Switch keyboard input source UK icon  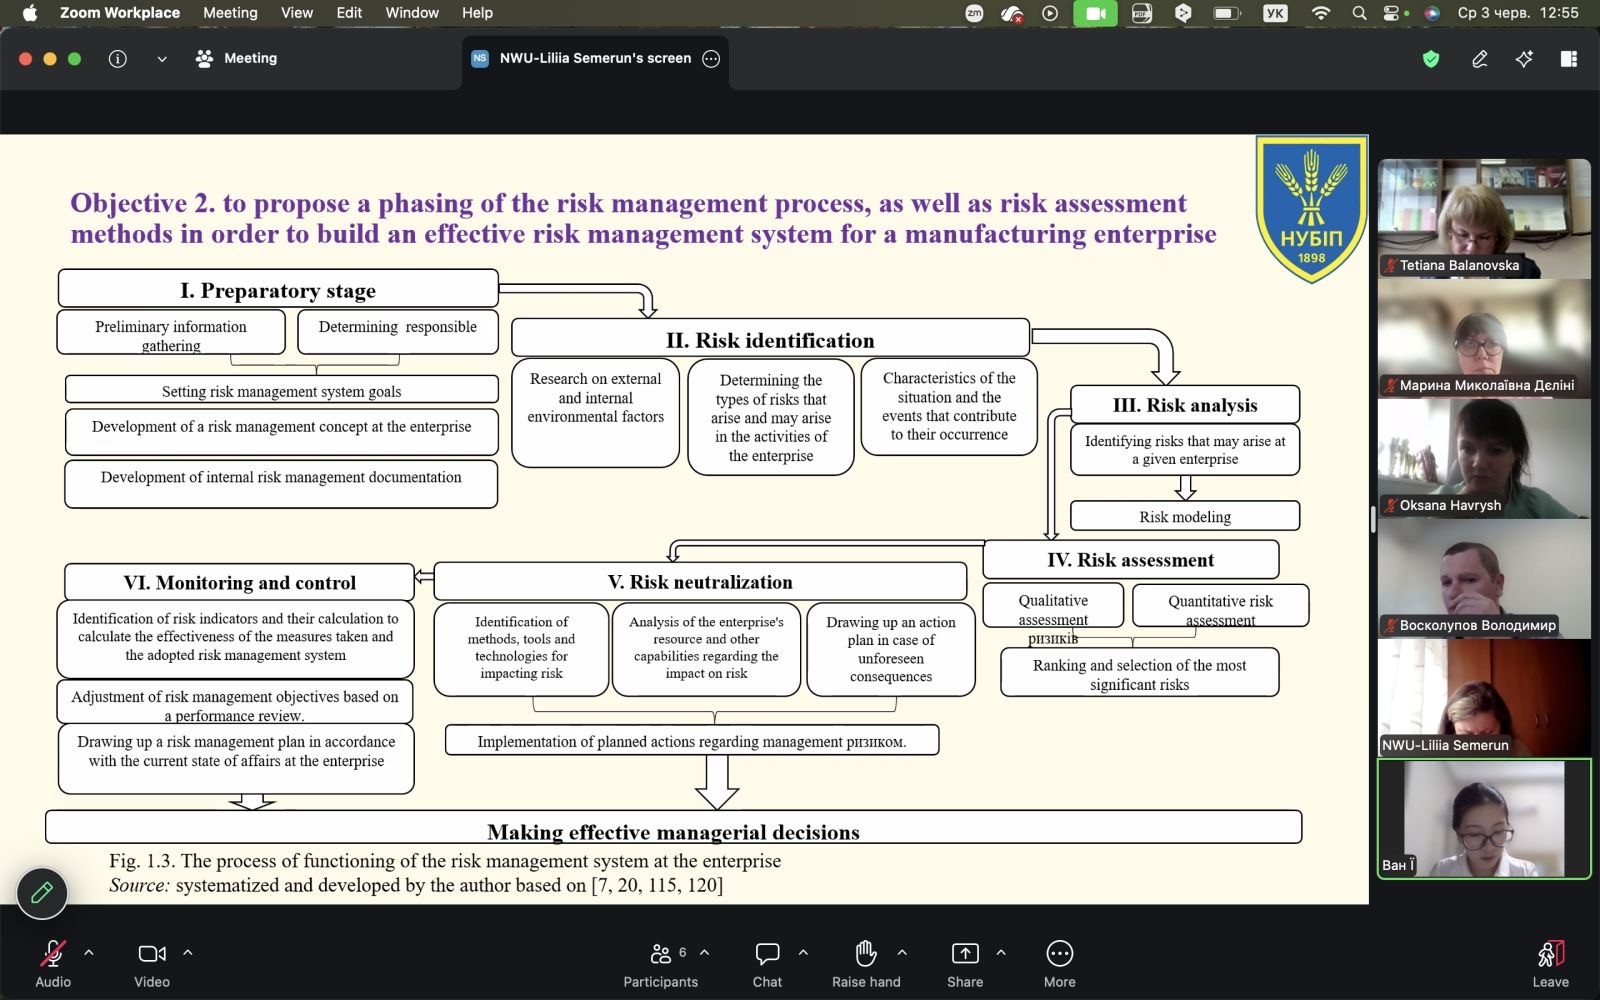[x=1275, y=13]
